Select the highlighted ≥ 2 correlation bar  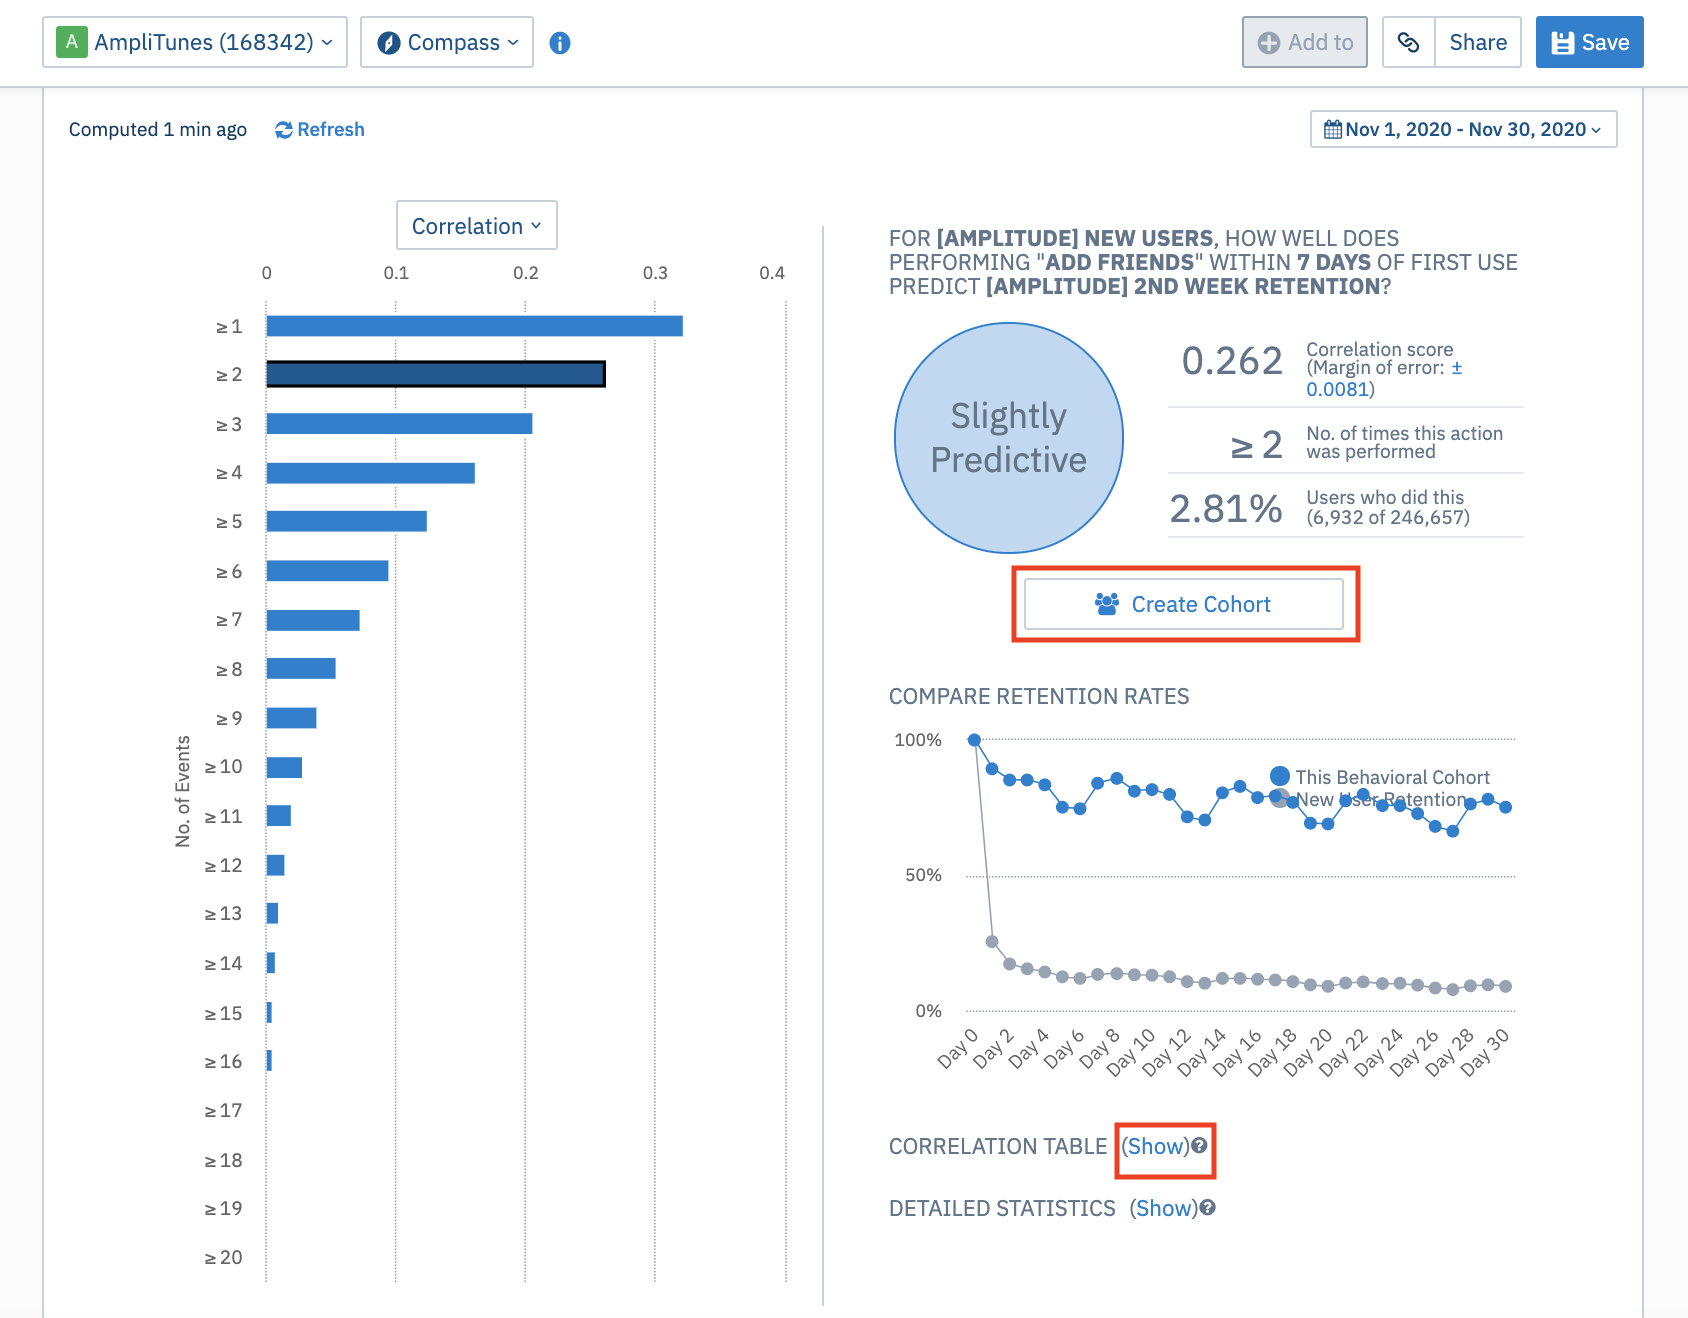(x=436, y=374)
